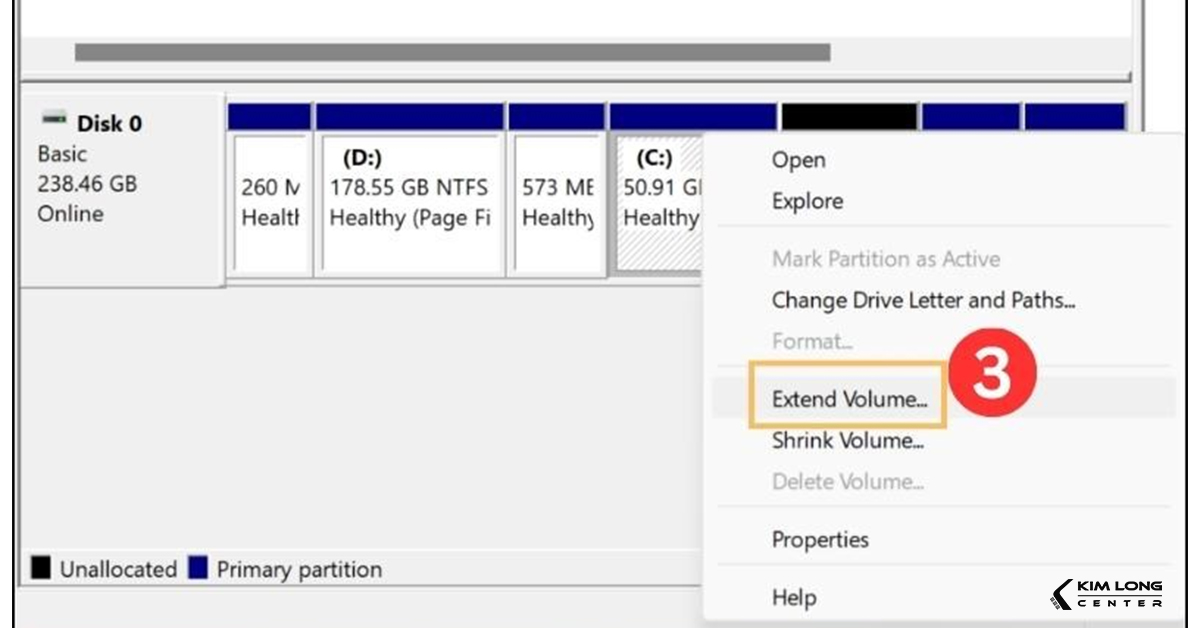This screenshot has width=1200, height=628.
Task: Click the black Unallocated legend swatch
Action: coord(41,568)
